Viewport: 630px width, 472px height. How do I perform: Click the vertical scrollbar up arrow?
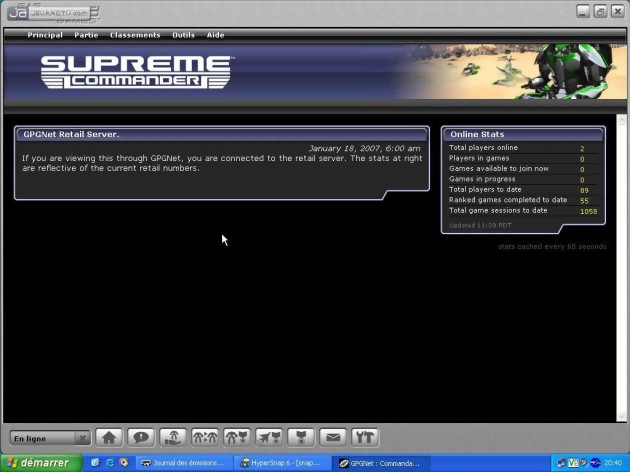tap(622, 121)
